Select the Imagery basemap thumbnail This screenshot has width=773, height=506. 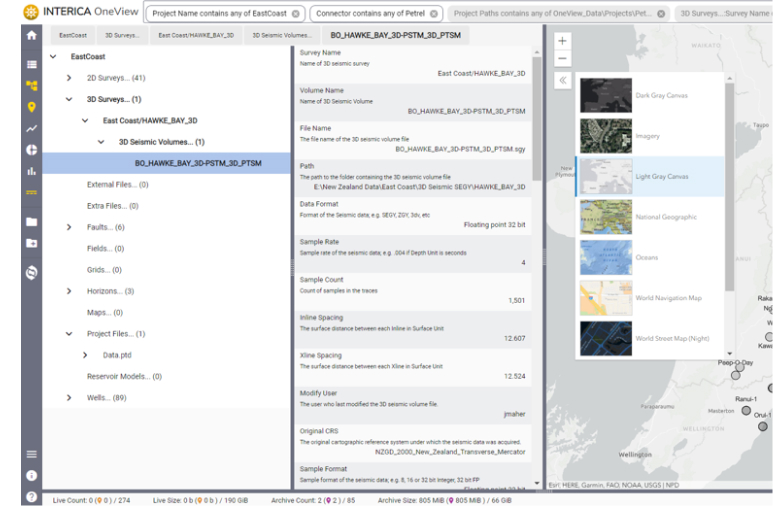coord(606,136)
